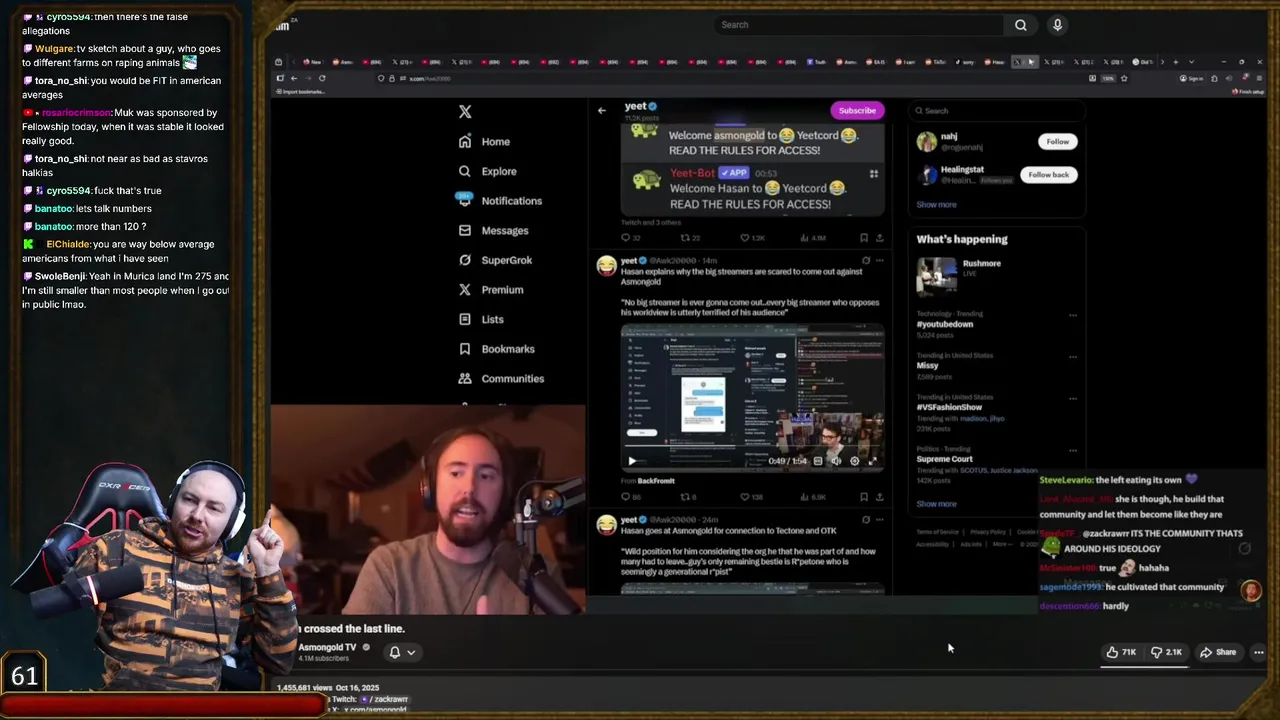
Task: Open settings gear on the embedded clip
Action: [854, 461]
